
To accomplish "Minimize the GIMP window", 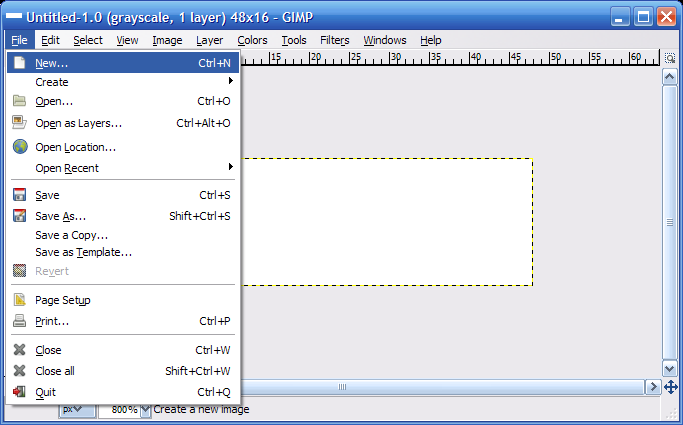I will tap(619, 17).
